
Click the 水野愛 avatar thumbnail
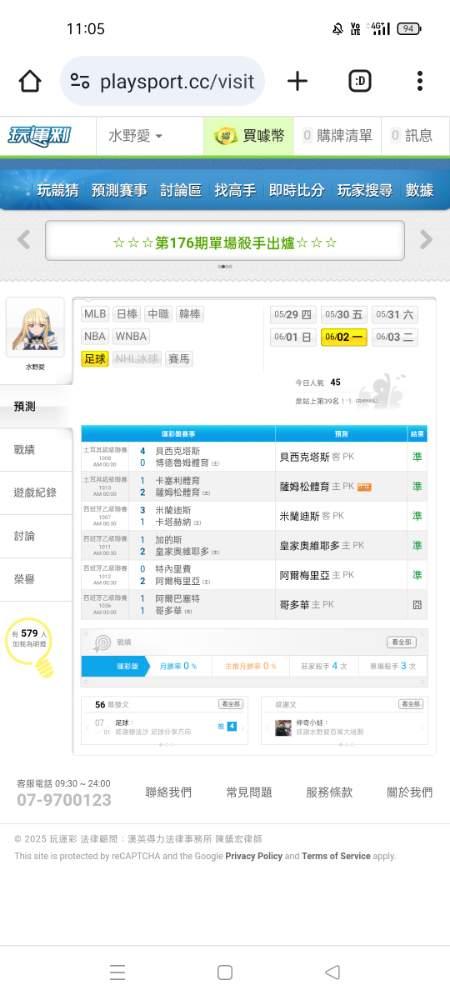pyautogui.click(x=36, y=329)
